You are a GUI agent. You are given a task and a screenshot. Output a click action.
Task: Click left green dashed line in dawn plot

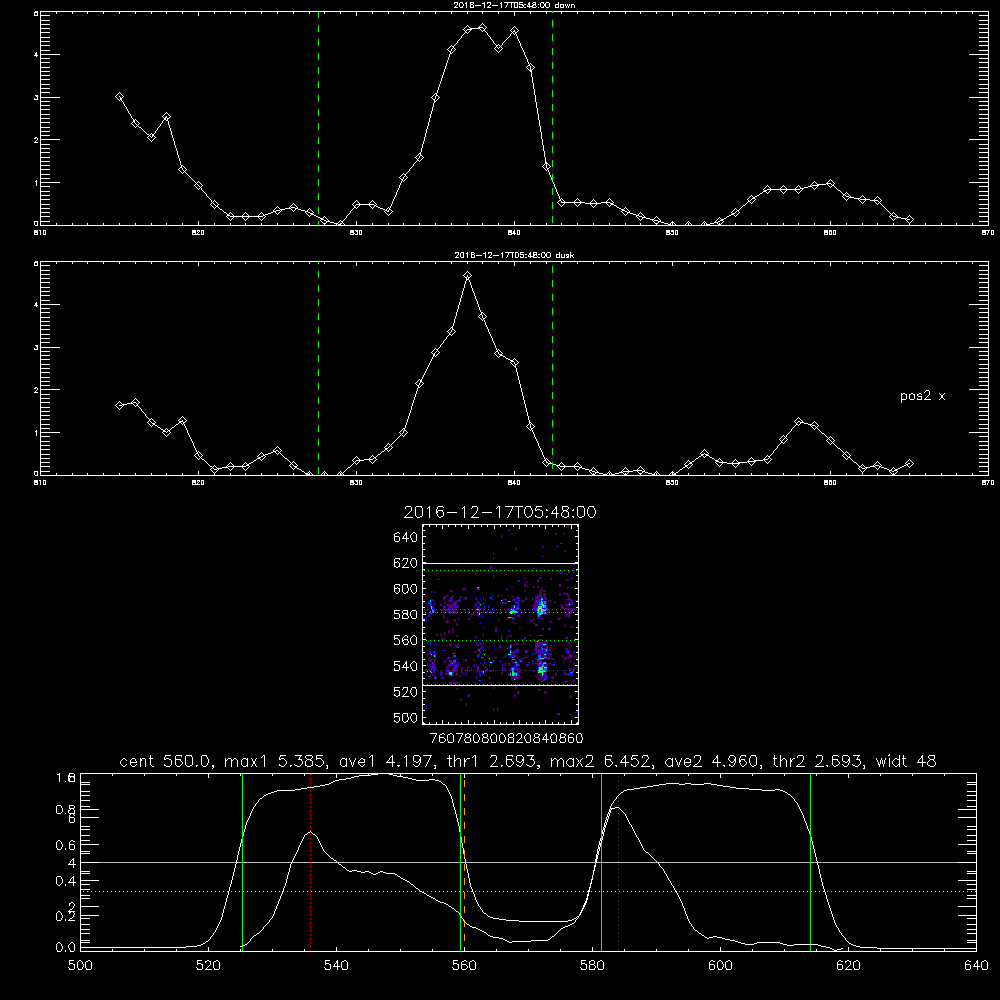coord(318,118)
